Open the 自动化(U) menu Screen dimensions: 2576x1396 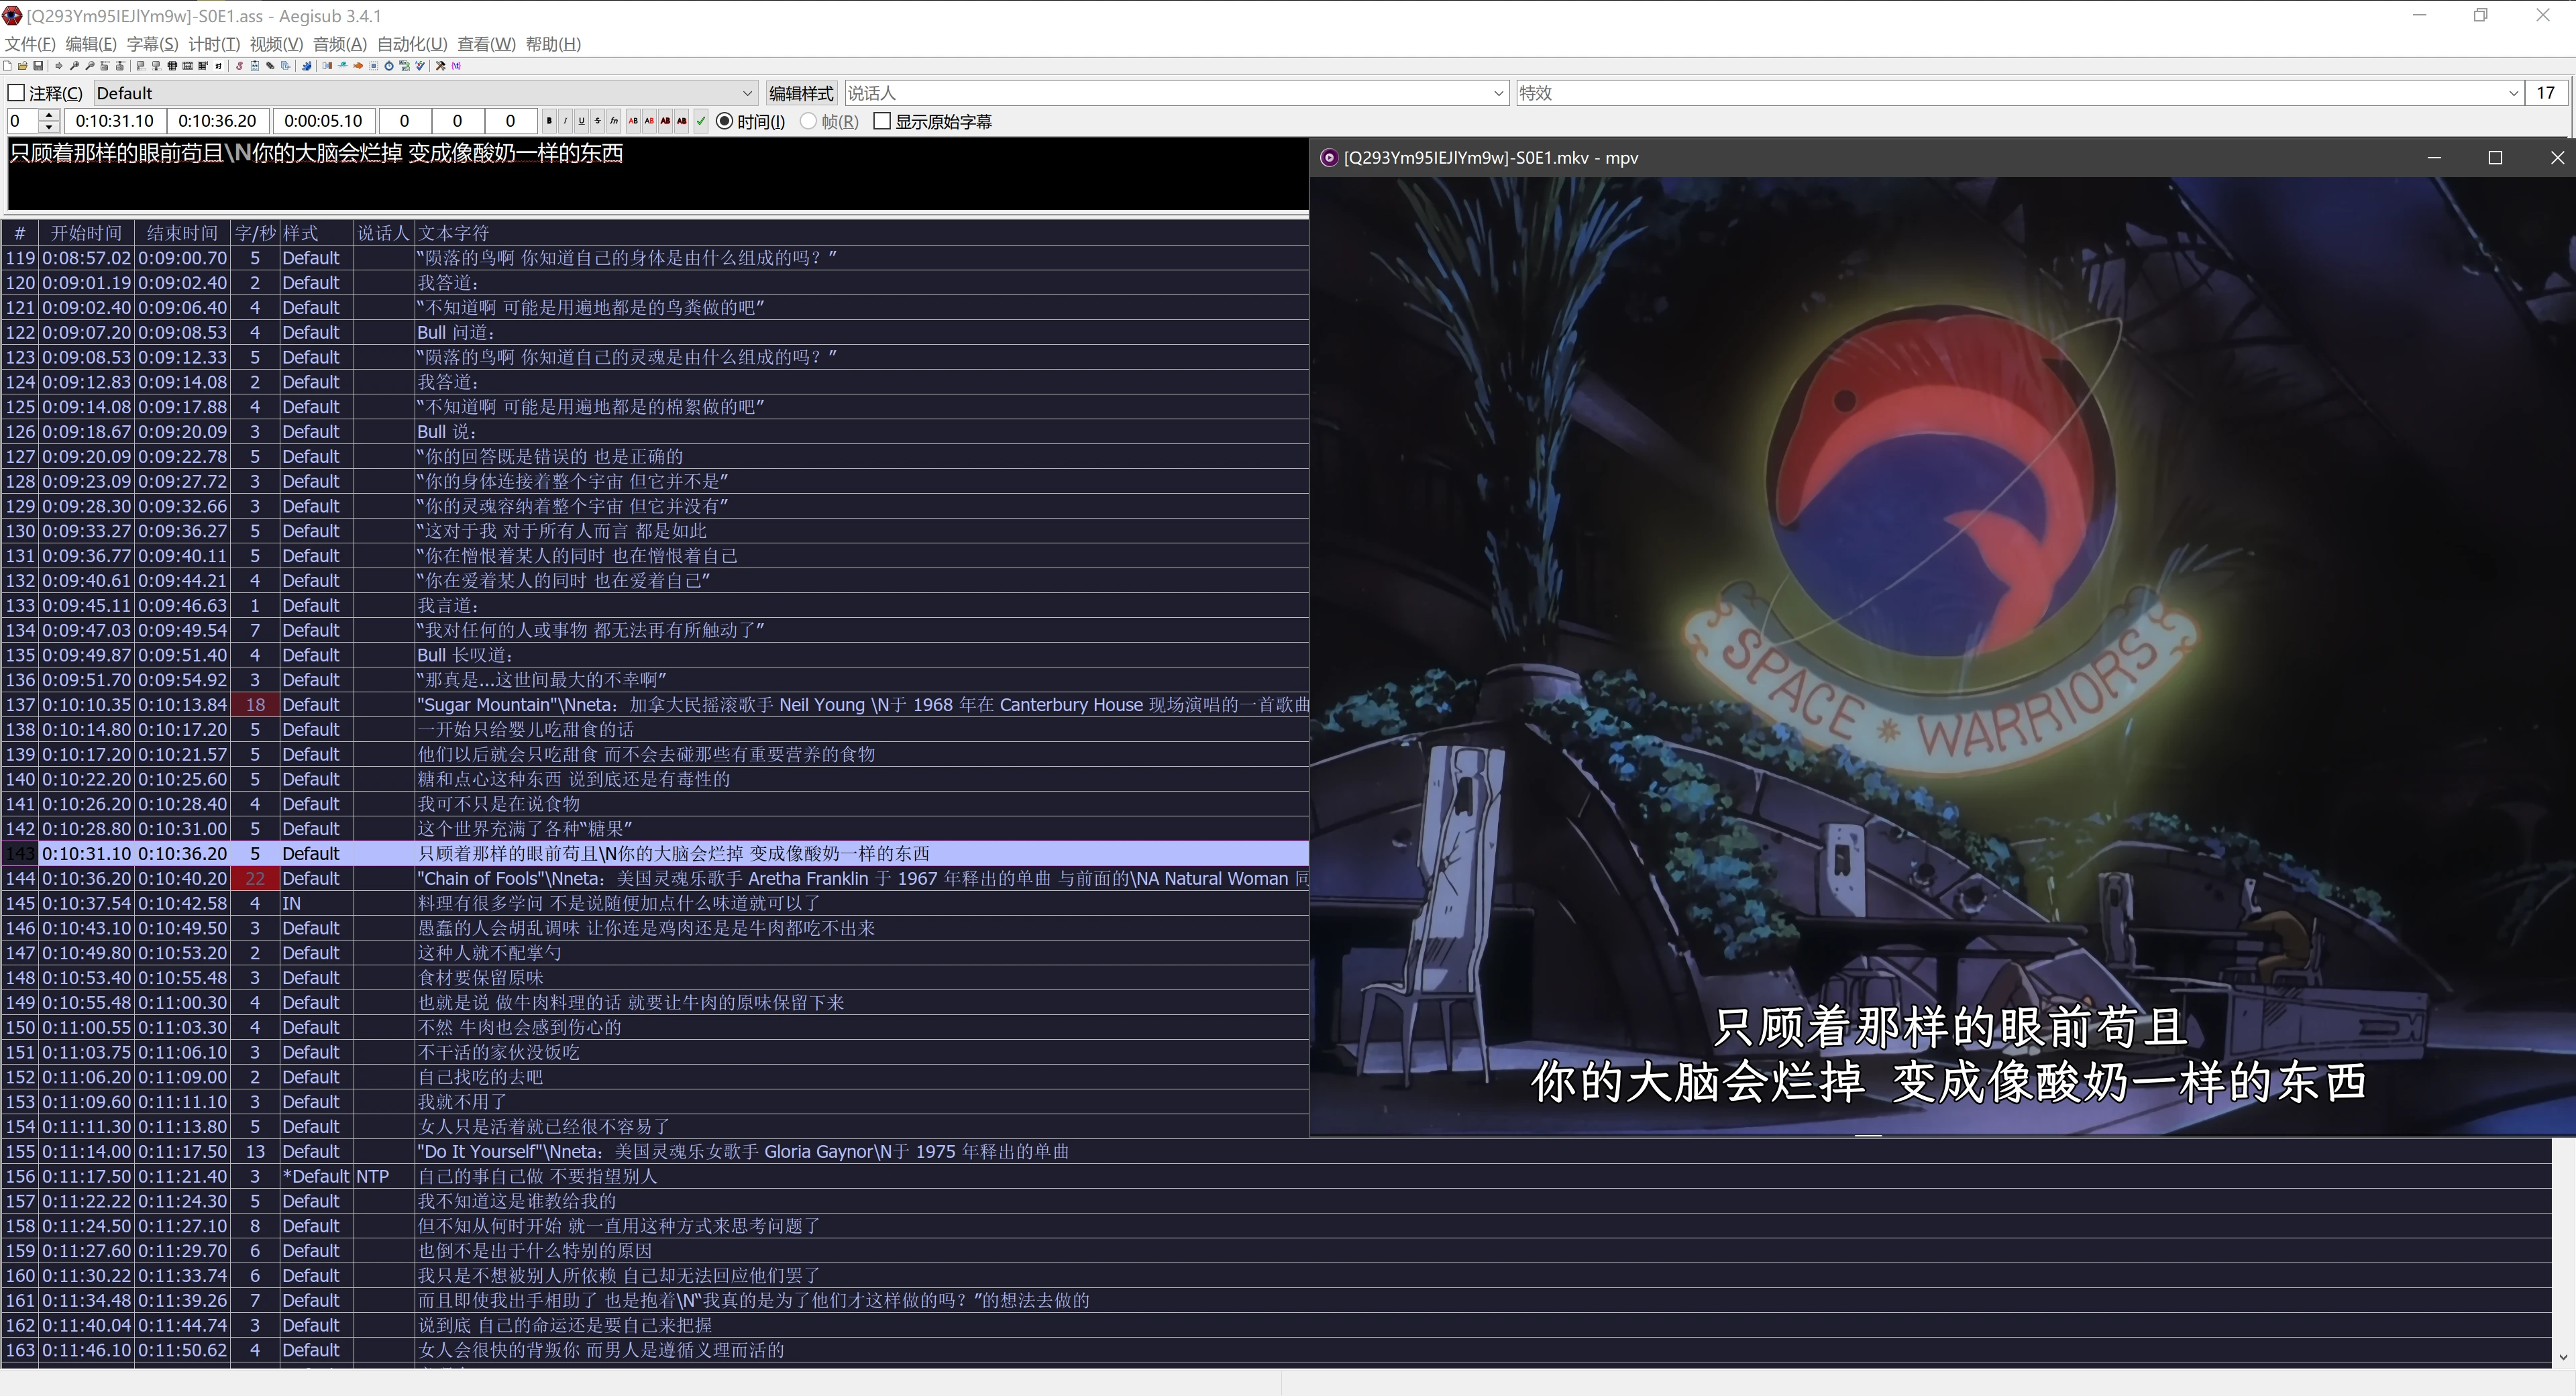tap(411, 44)
